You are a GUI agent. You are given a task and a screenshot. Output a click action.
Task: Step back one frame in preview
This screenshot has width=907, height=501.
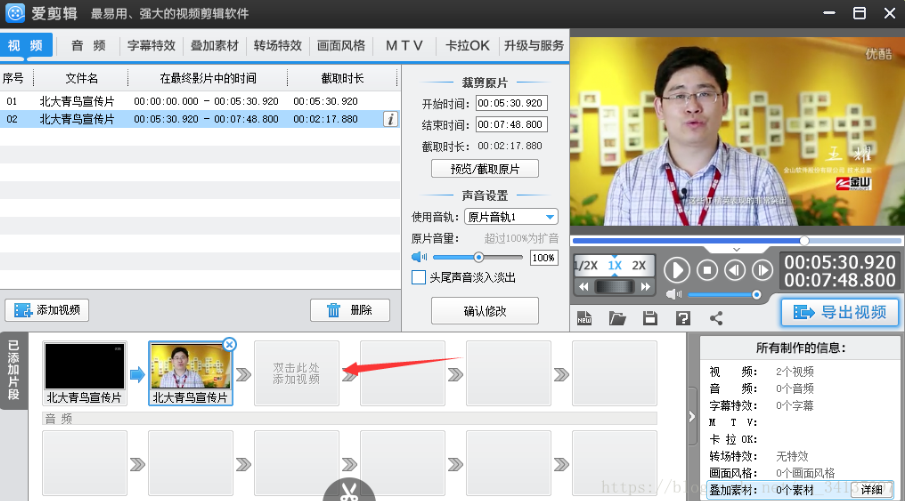735,270
